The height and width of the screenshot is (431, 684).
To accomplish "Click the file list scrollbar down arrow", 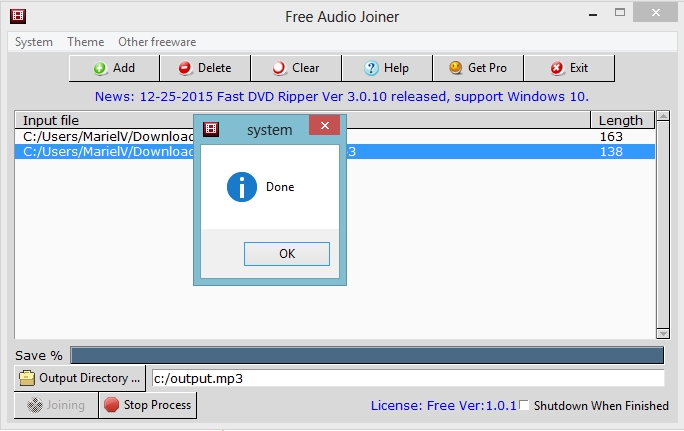I will pyautogui.click(x=662, y=331).
